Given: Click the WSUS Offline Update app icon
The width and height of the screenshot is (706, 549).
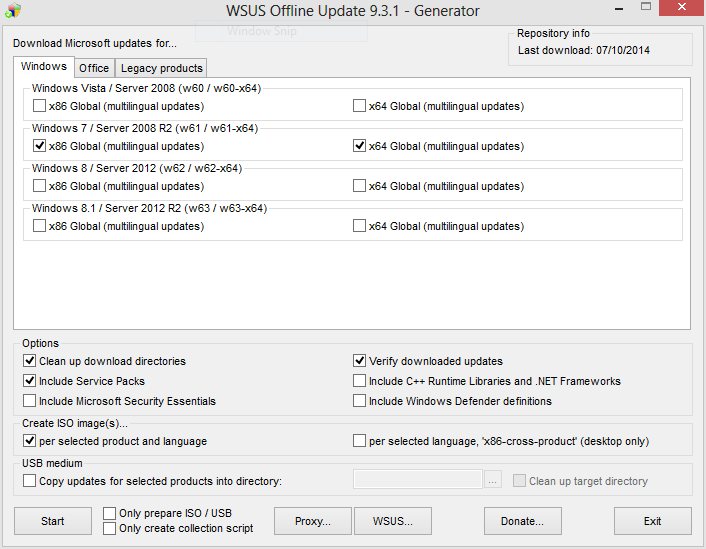Looking at the screenshot, I should pos(13,10).
